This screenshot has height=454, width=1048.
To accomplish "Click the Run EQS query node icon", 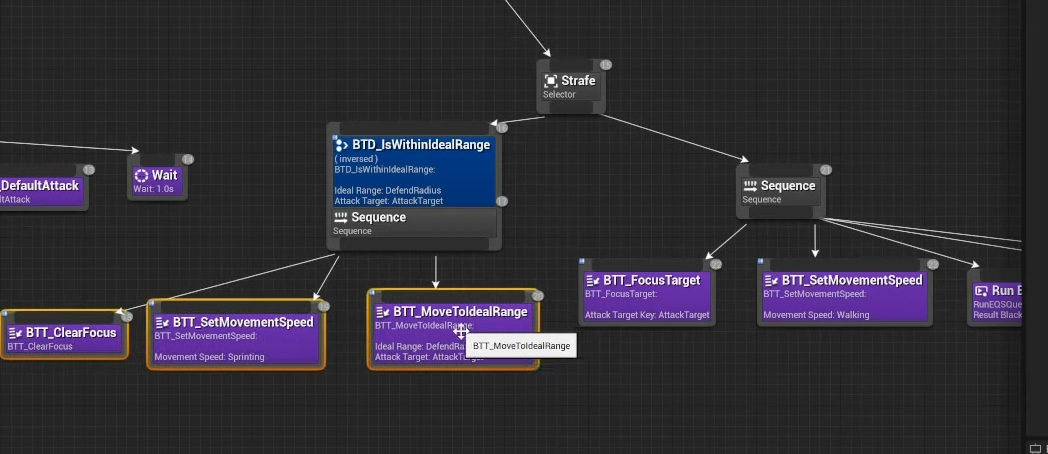I will (x=981, y=290).
